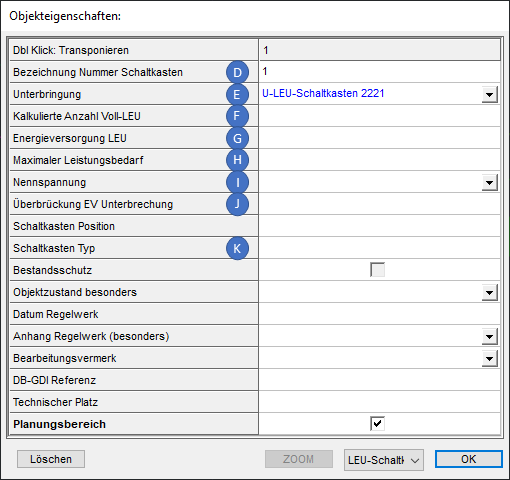This screenshot has width=510, height=480.
Task: Click the Dbl Klick: Transponieren value cell
Action: click(380, 50)
